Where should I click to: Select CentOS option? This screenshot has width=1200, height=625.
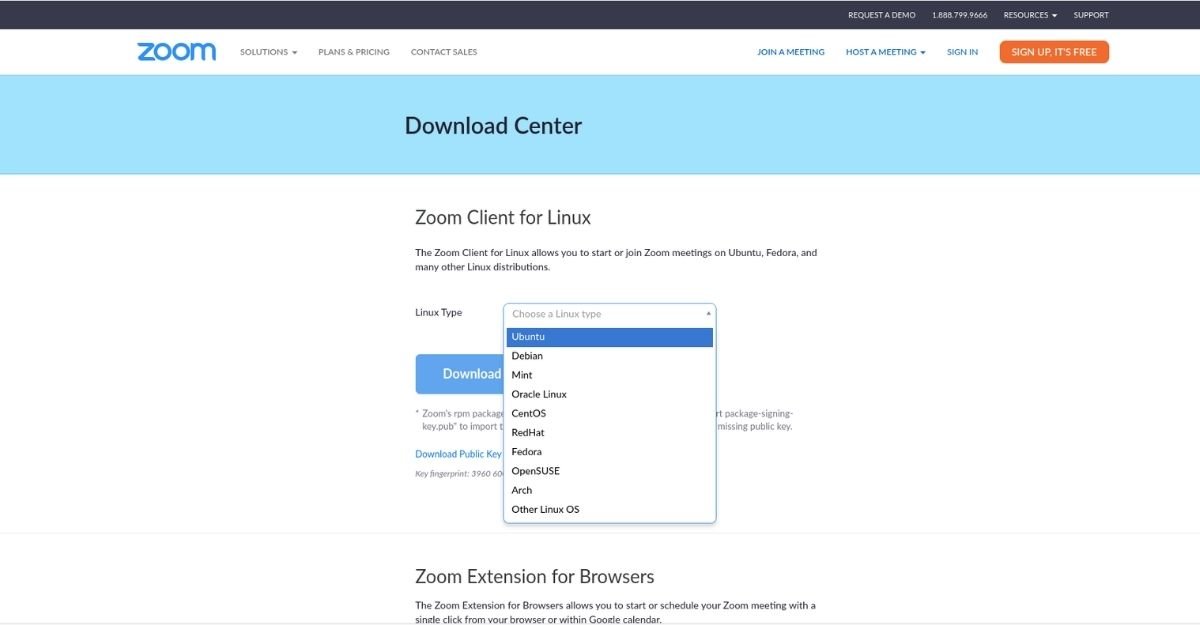tap(610, 413)
